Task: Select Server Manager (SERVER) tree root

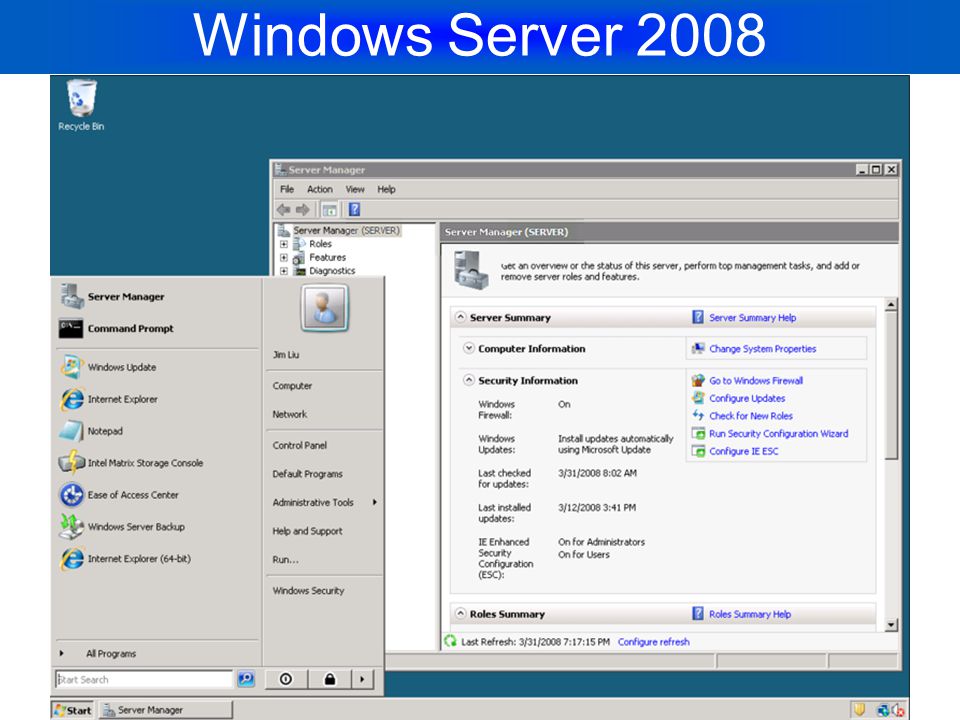Action: pos(346,230)
